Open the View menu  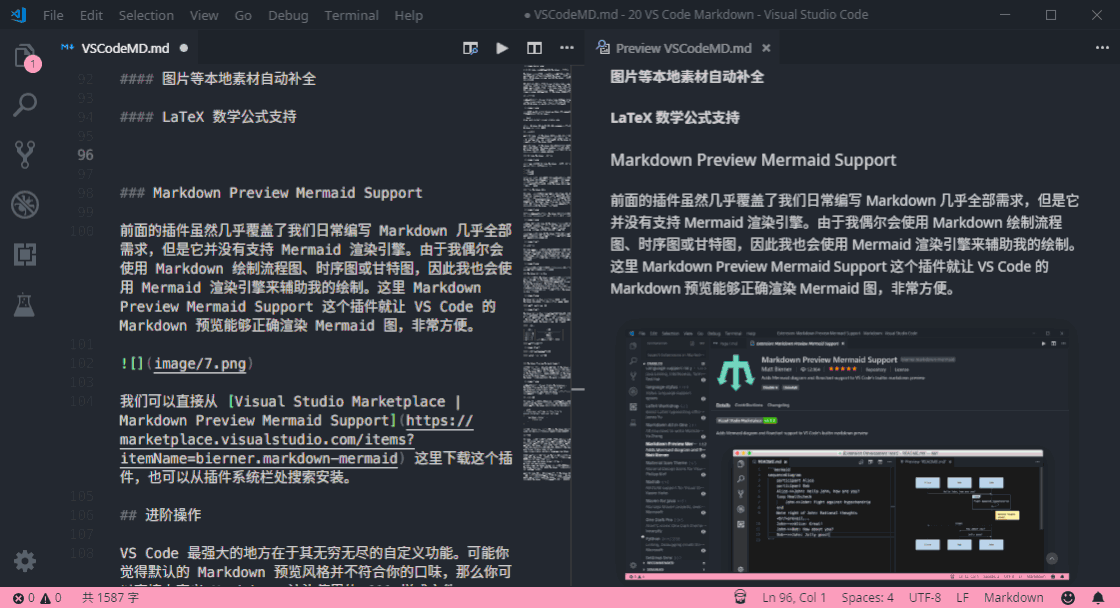pyautogui.click(x=204, y=15)
